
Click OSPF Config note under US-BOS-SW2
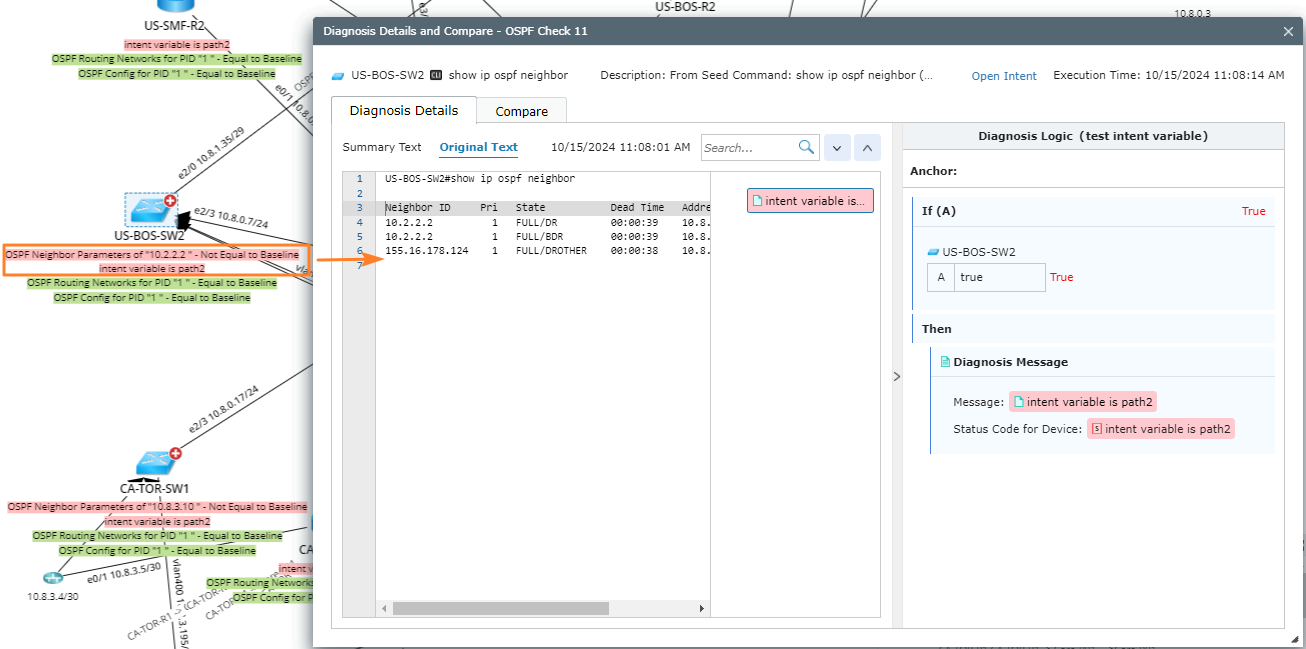coord(152,298)
